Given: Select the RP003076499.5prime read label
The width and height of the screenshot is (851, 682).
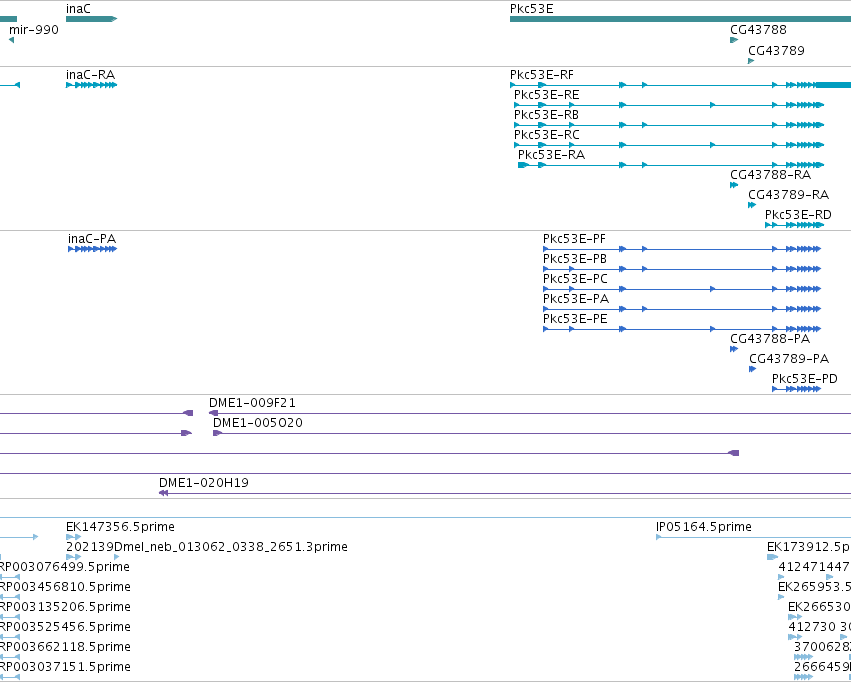Looking at the screenshot, I should [65, 566].
